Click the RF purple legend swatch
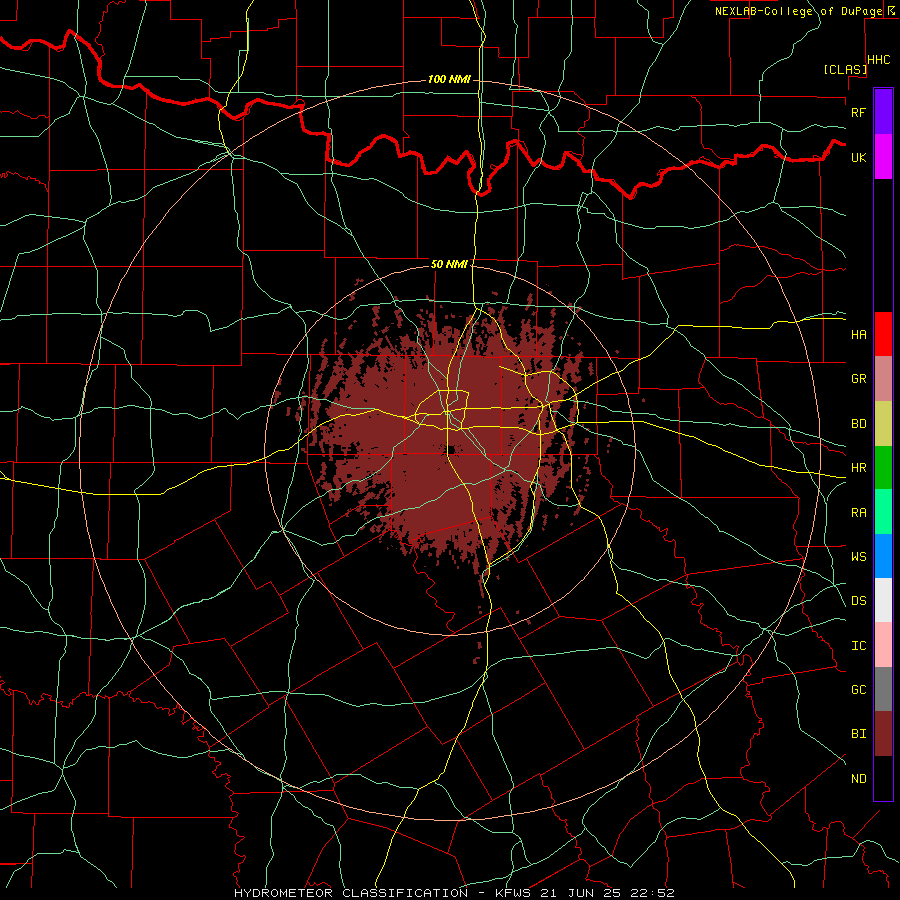The height and width of the screenshot is (900, 900). click(883, 112)
